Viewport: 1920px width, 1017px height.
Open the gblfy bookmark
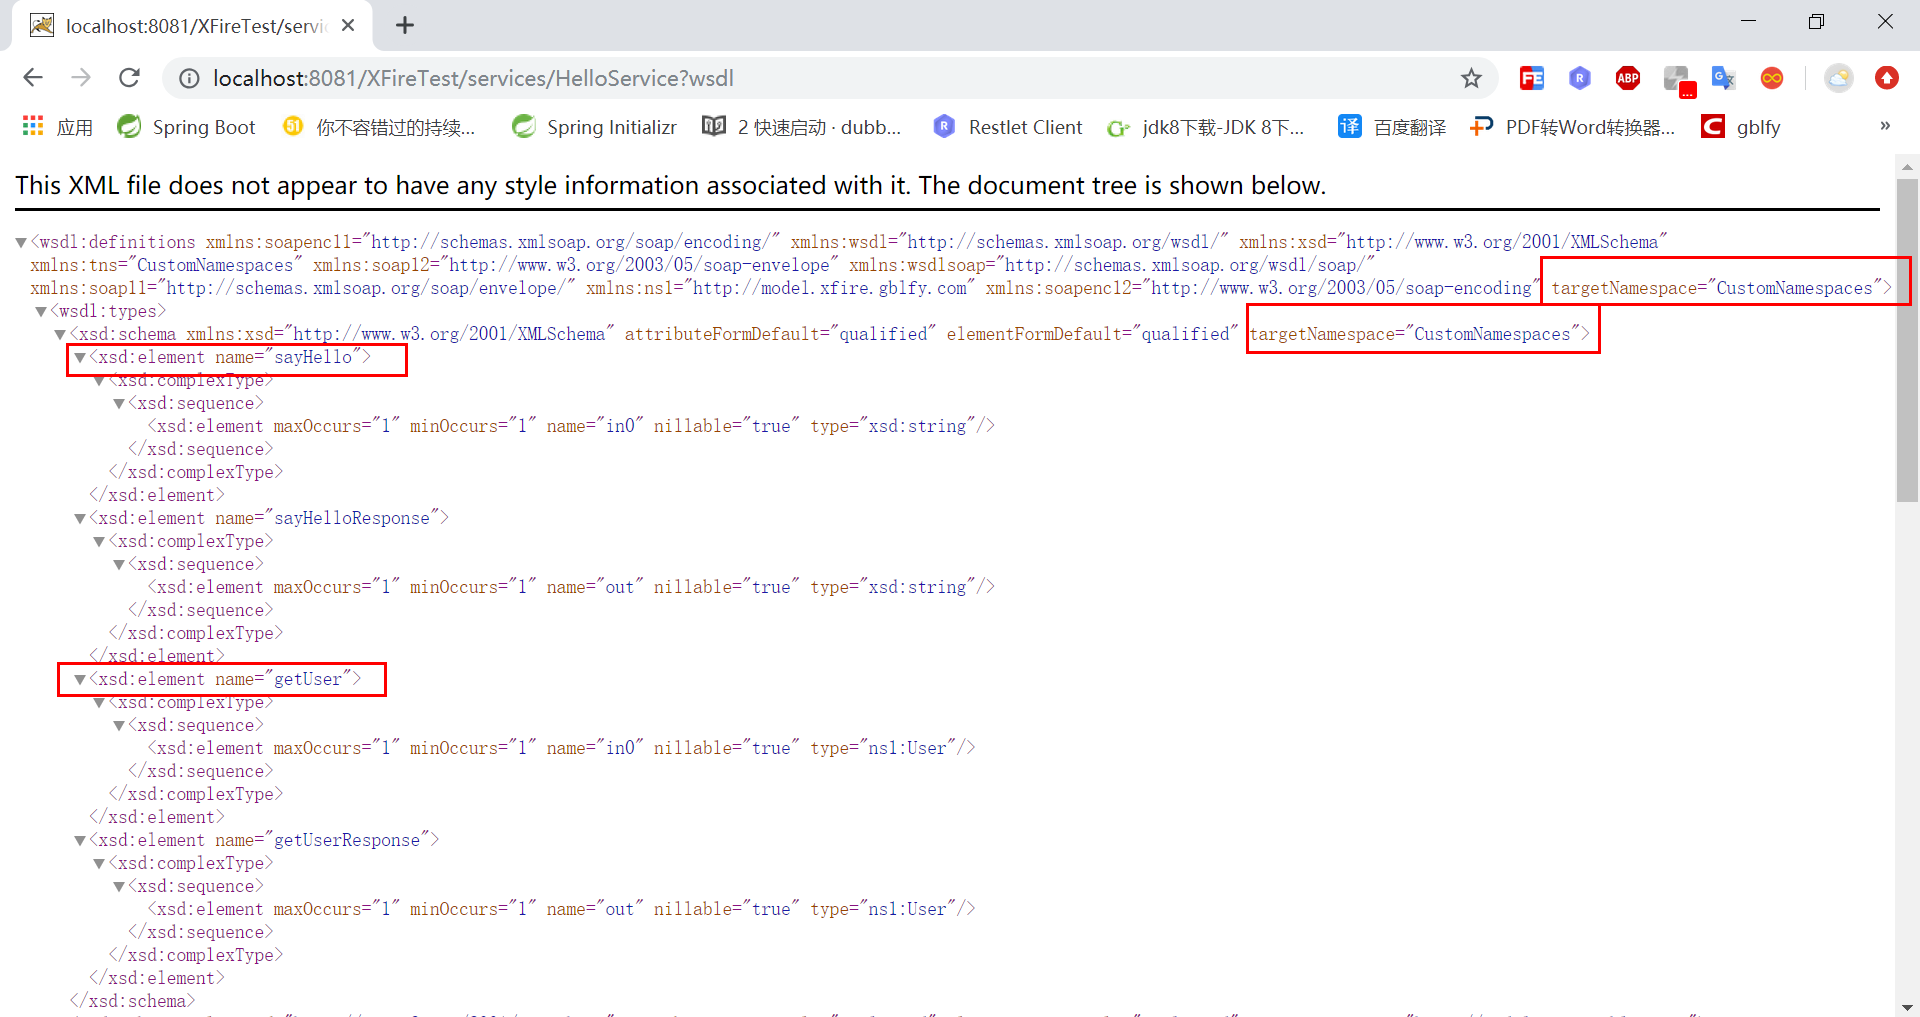1741,127
